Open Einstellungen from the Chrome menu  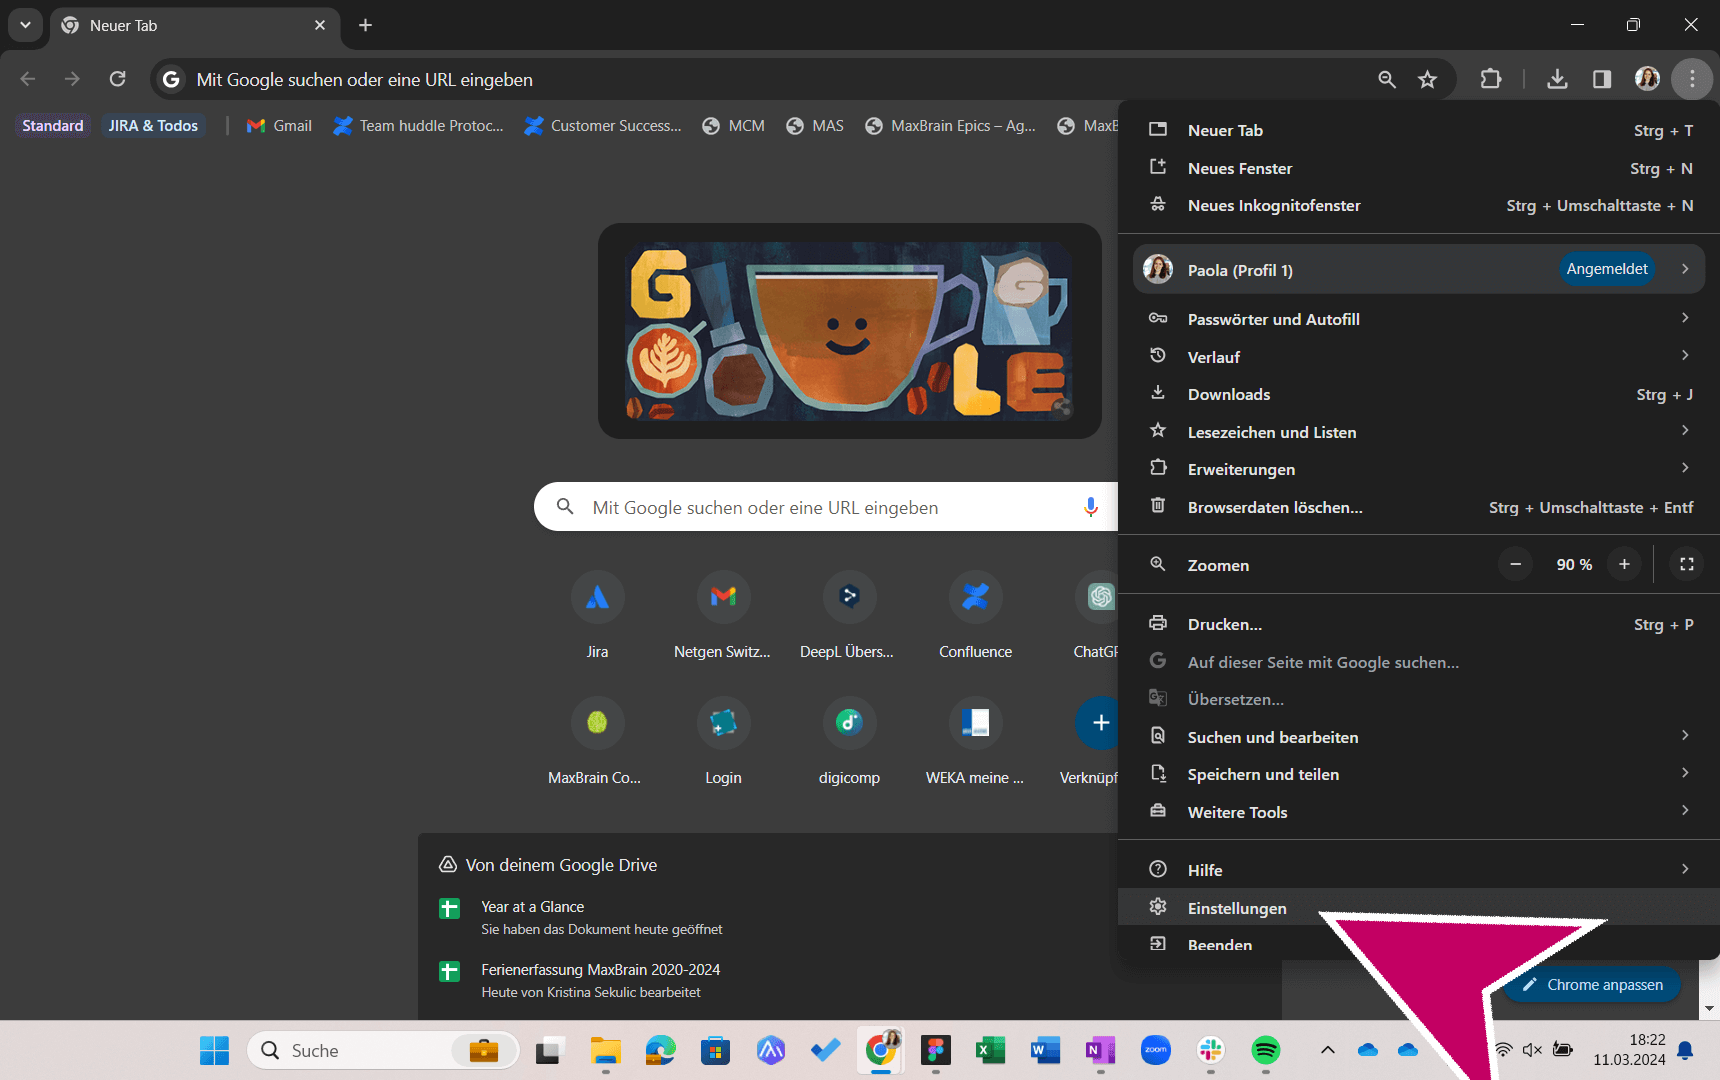click(x=1419, y=907)
